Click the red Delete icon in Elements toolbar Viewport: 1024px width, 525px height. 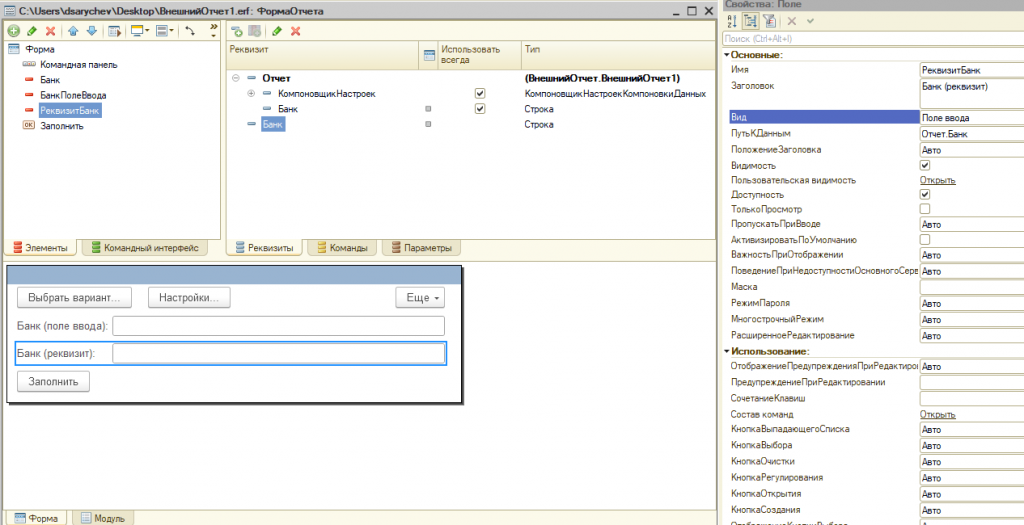click(50, 31)
